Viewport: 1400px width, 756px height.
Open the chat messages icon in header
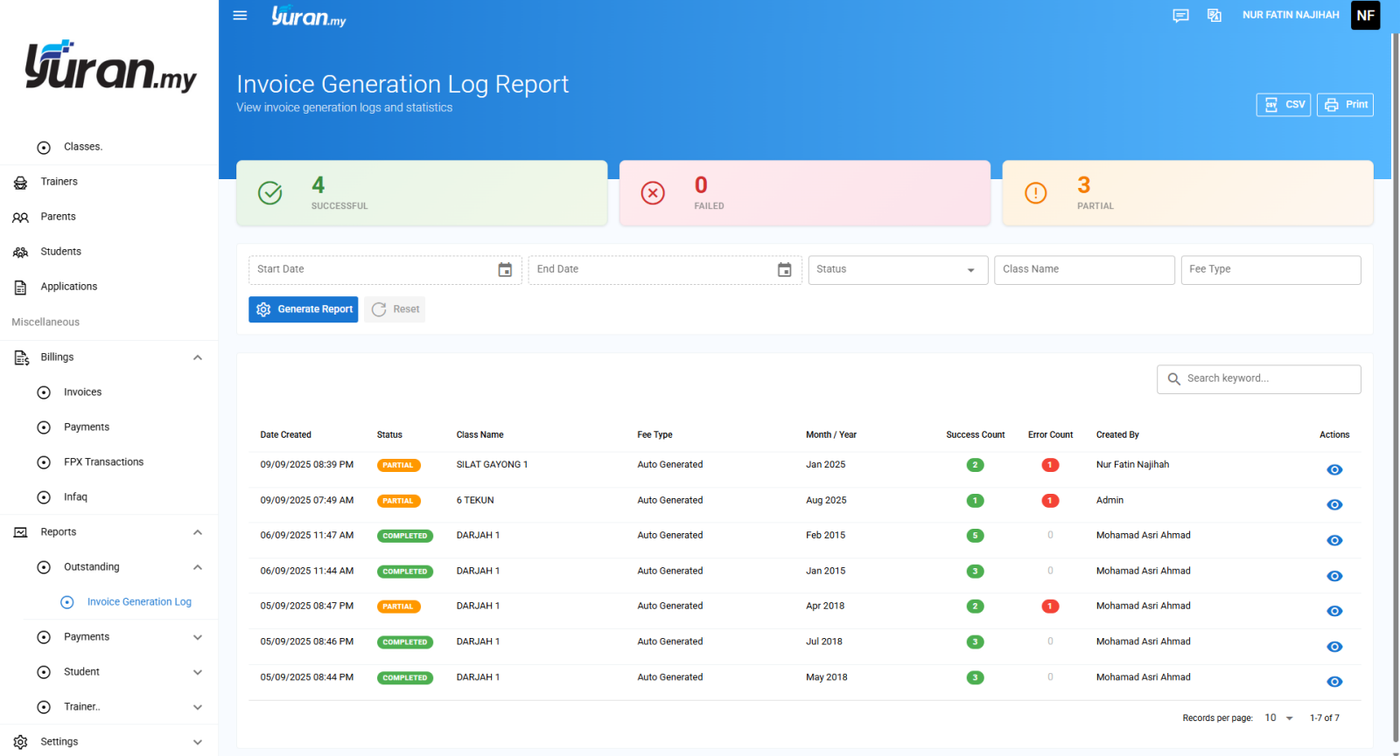click(1181, 16)
